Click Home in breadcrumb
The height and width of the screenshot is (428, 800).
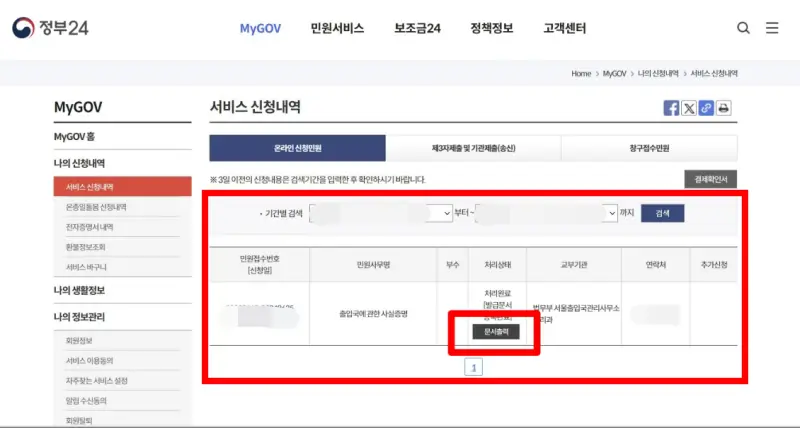(x=581, y=73)
